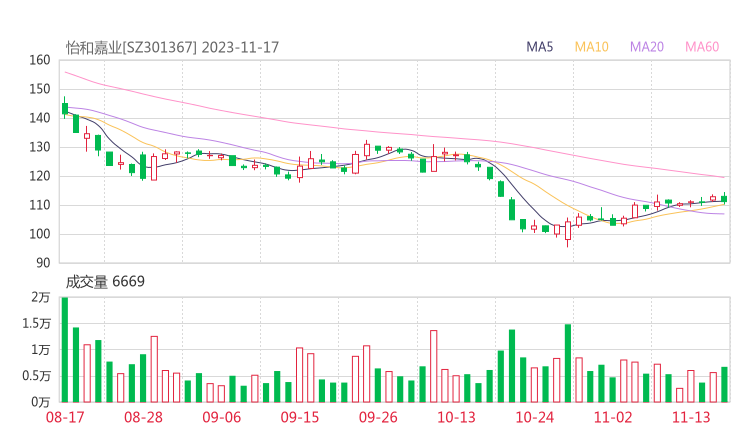Click the 150 price axis value
The height and width of the screenshot is (440, 740).
(x=40, y=89)
